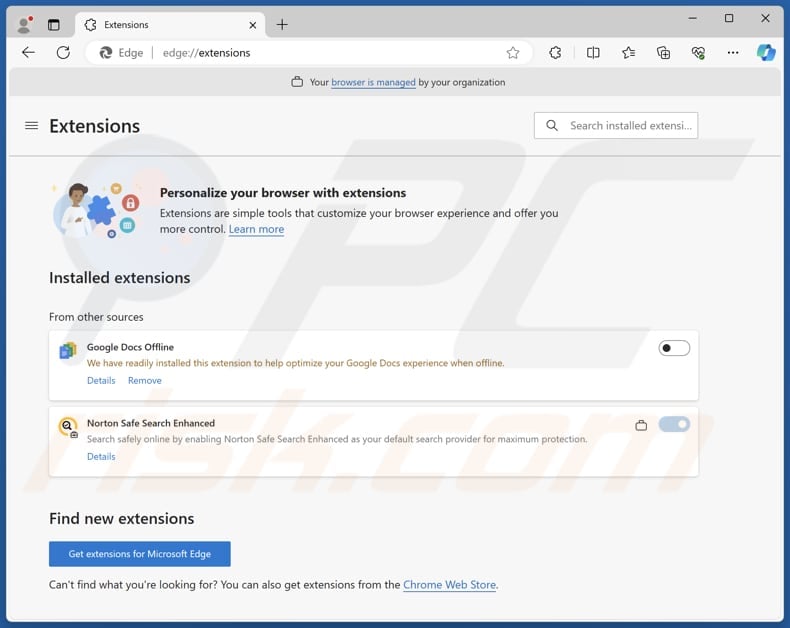
Task: Click the extensions illustration image
Action: point(97,210)
